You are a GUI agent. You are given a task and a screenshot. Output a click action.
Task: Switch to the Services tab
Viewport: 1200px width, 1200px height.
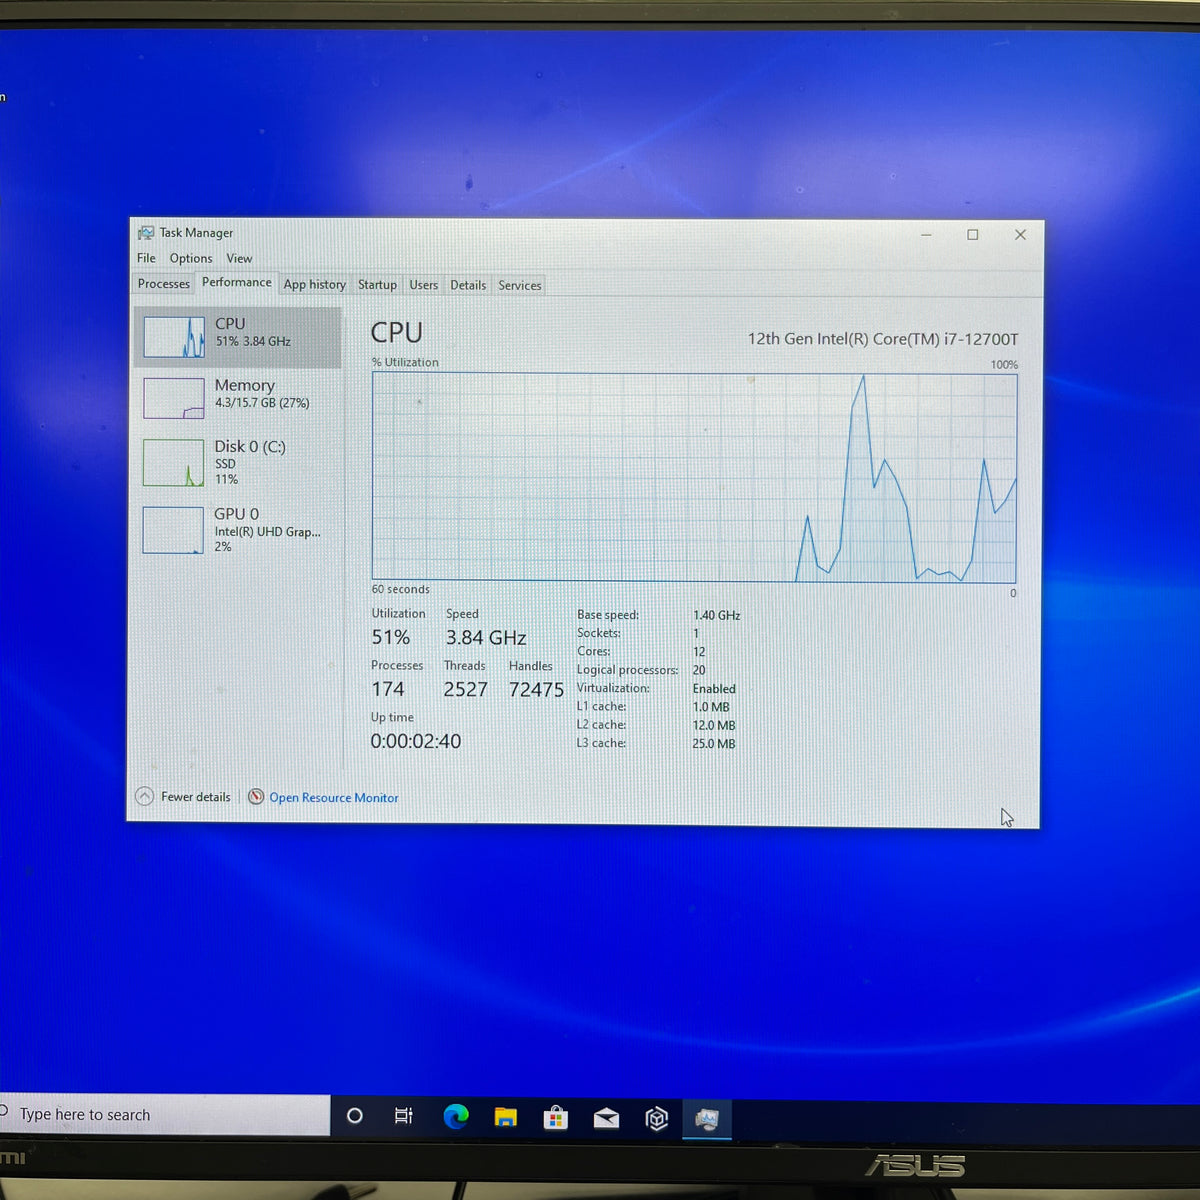point(520,285)
